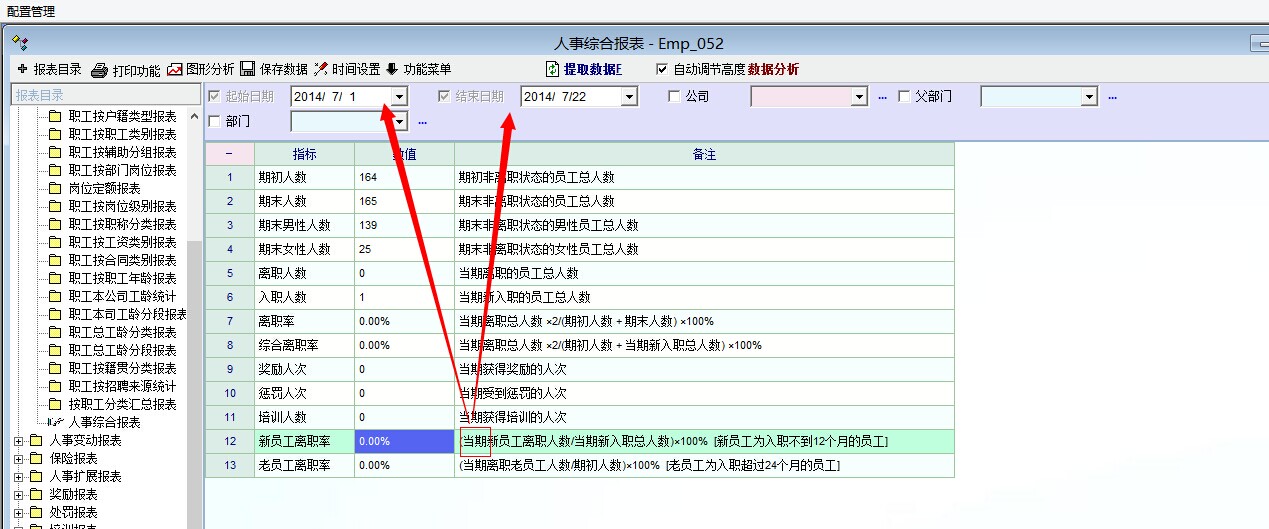Expand the 人事变动报表 tree node

(19, 440)
